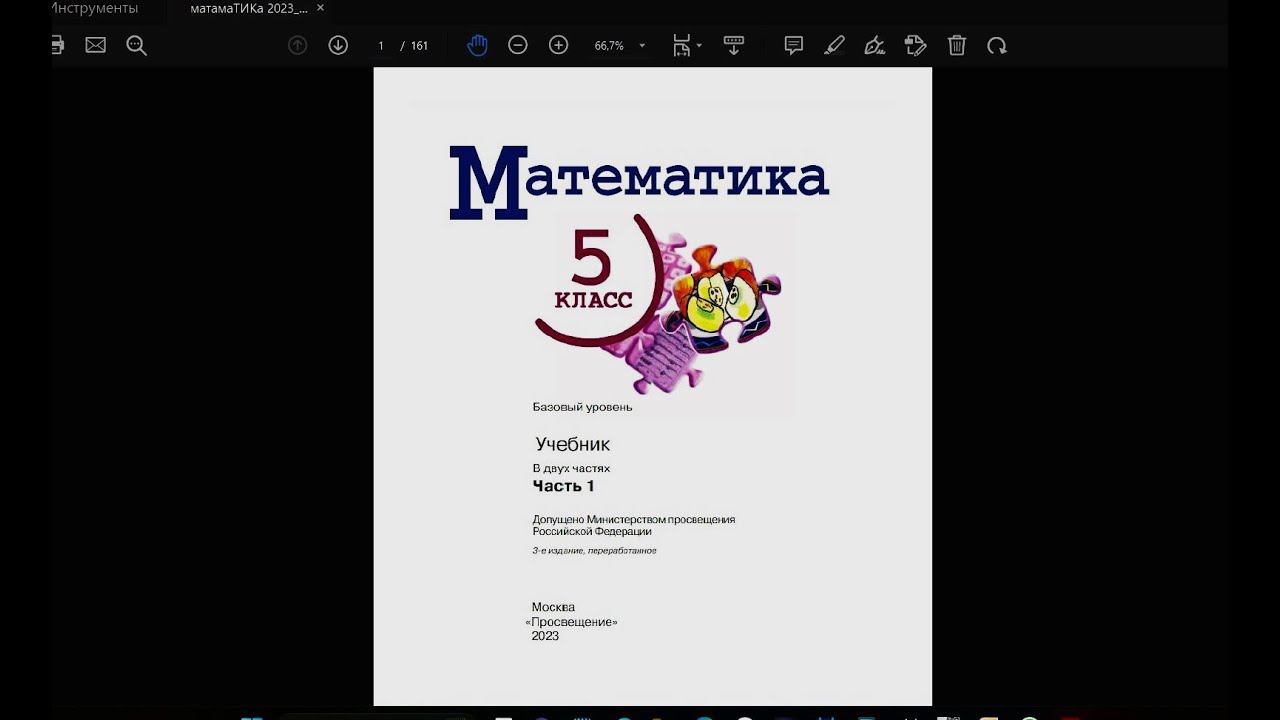This screenshot has height=720, width=1280.
Task: Select the матамаТИКа 2023 document tab
Action: [x=249, y=9]
